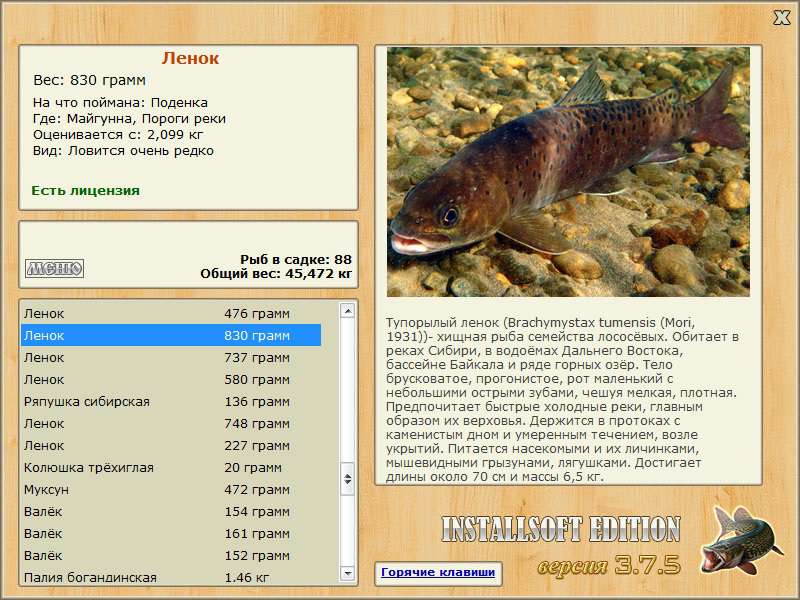The height and width of the screenshot is (600, 800).
Task: Click the fish list scrollbar thumb
Action: [x=347, y=479]
